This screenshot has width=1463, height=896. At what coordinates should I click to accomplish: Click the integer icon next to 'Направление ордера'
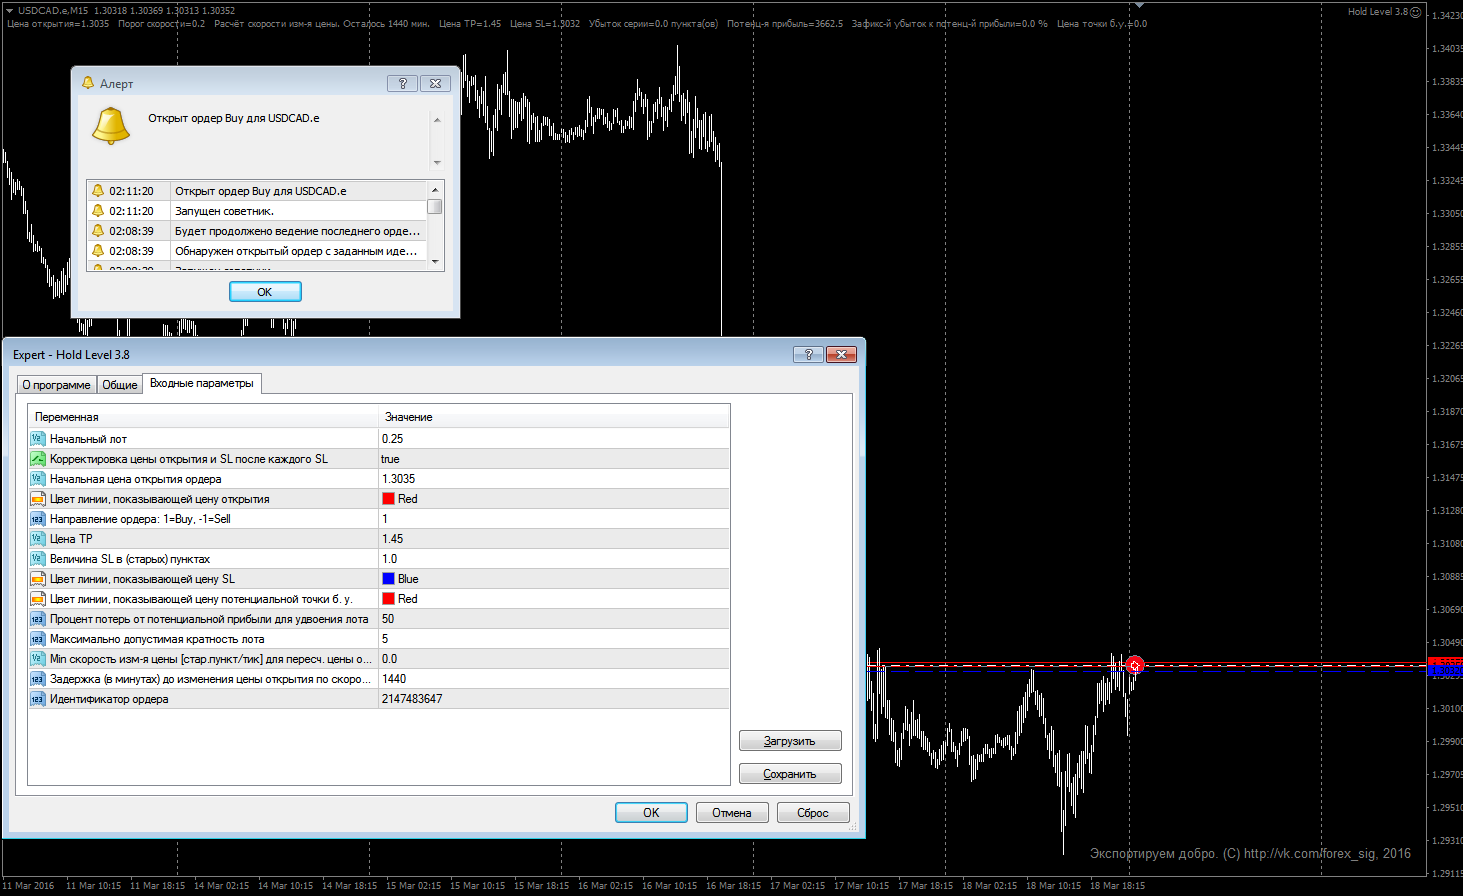(x=38, y=518)
